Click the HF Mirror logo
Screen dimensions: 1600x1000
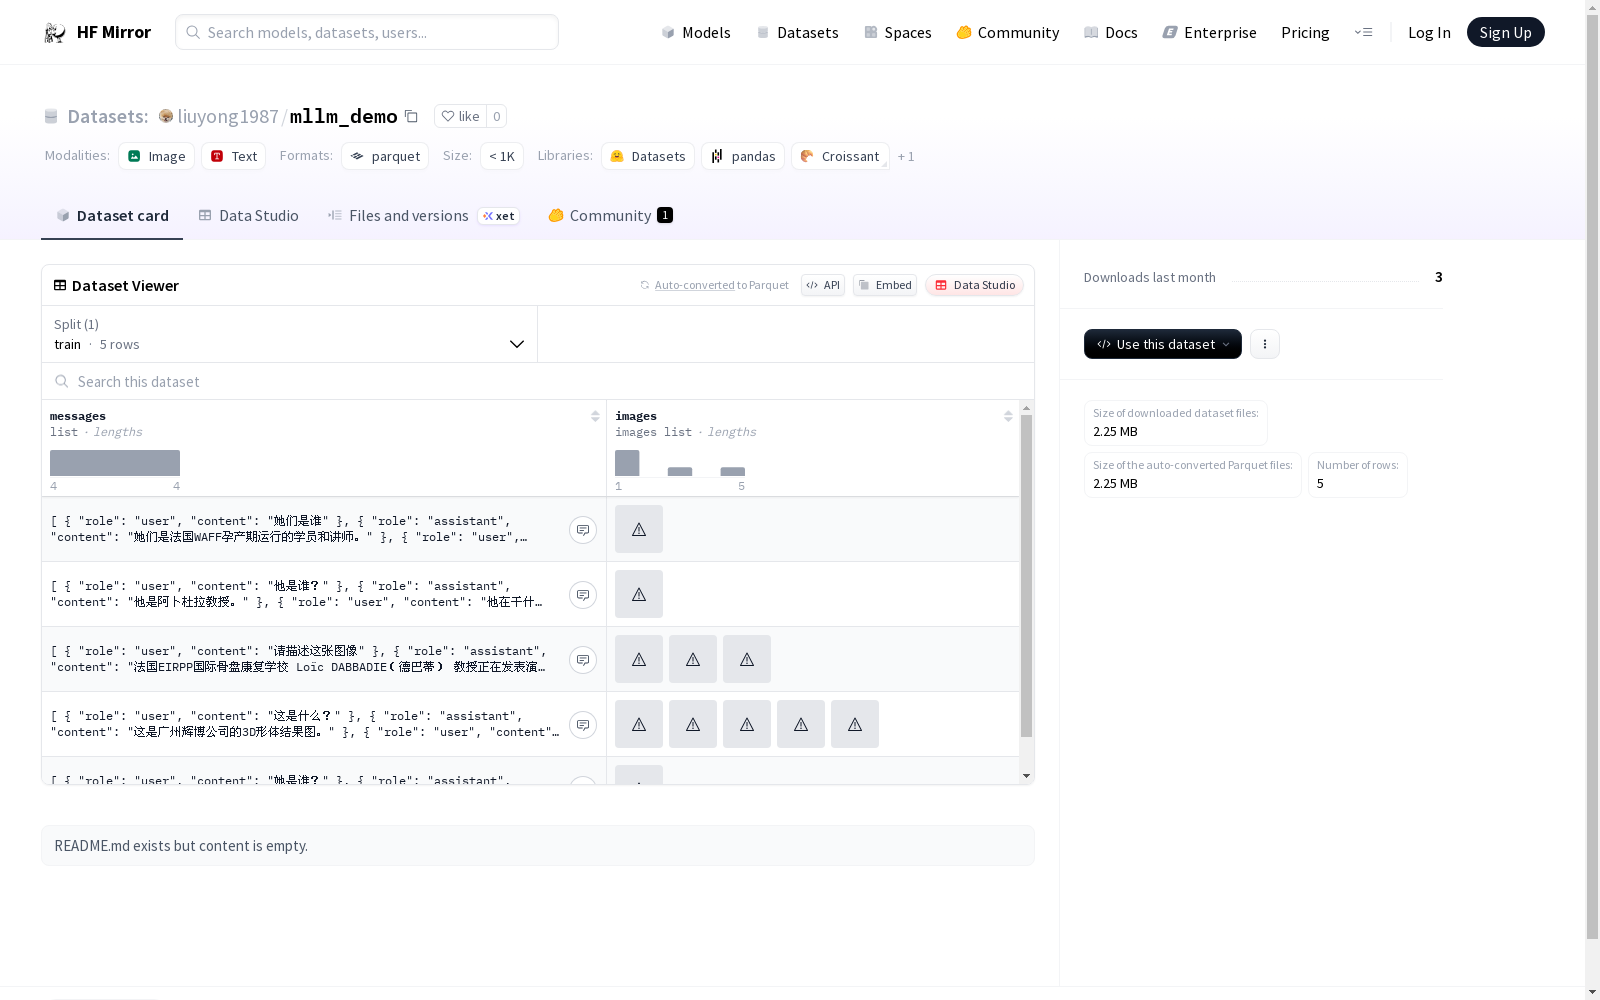coord(97,32)
